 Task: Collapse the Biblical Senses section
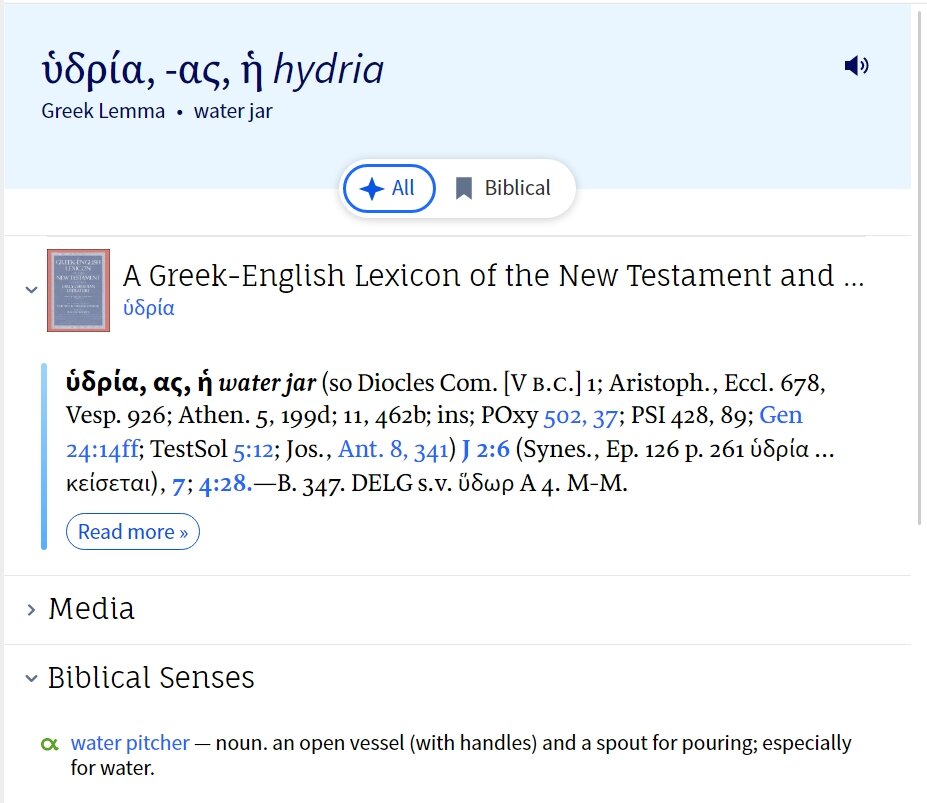point(31,678)
